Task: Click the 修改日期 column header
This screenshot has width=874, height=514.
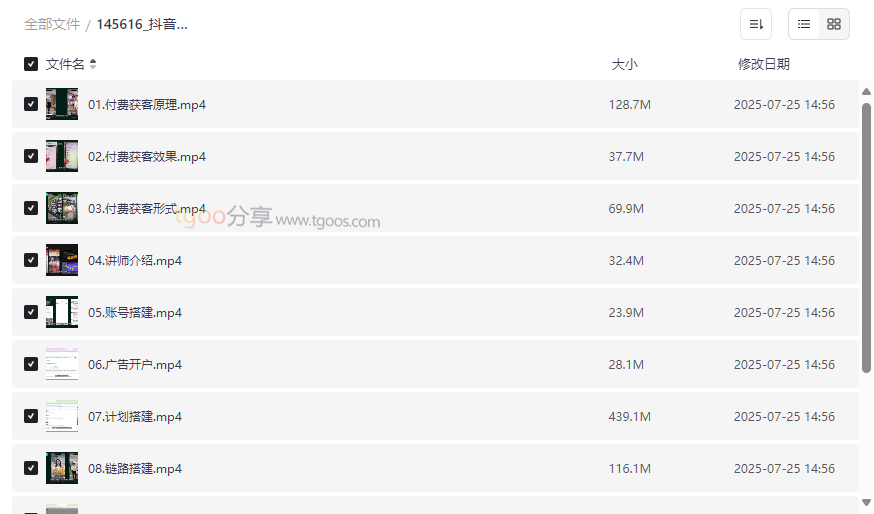Action: pos(763,64)
